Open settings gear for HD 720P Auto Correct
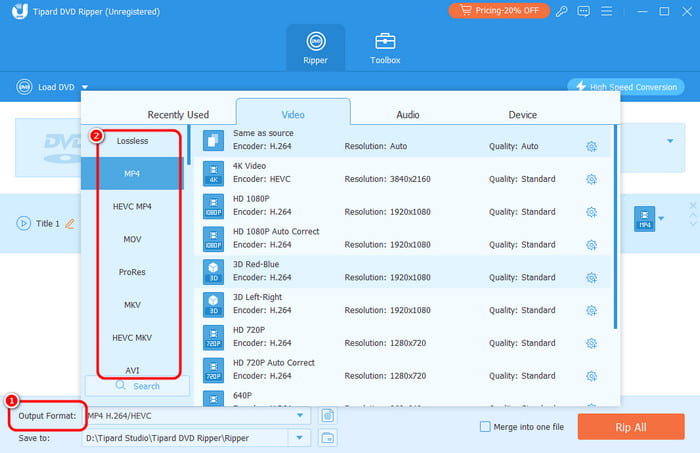This screenshot has height=453, width=700. tap(592, 376)
